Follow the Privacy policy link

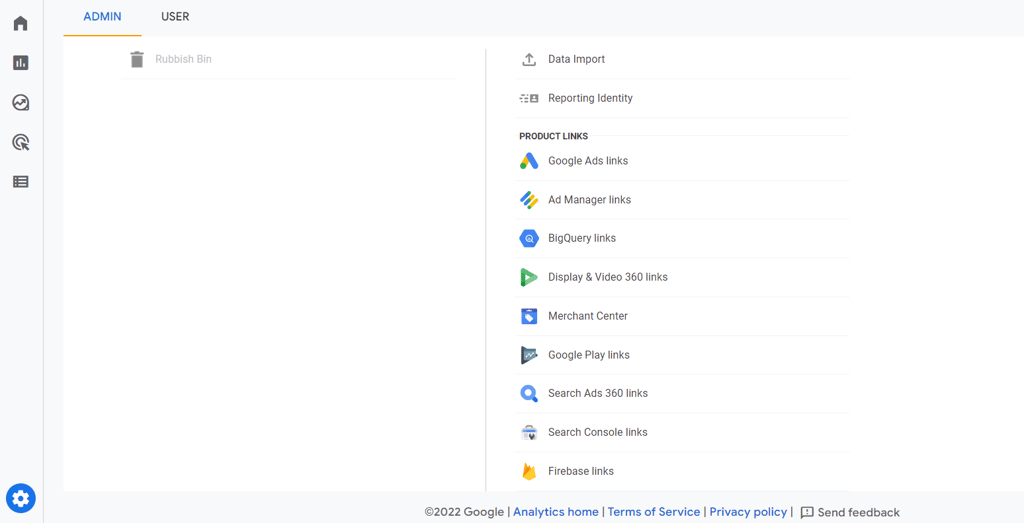(x=748, y=513)
